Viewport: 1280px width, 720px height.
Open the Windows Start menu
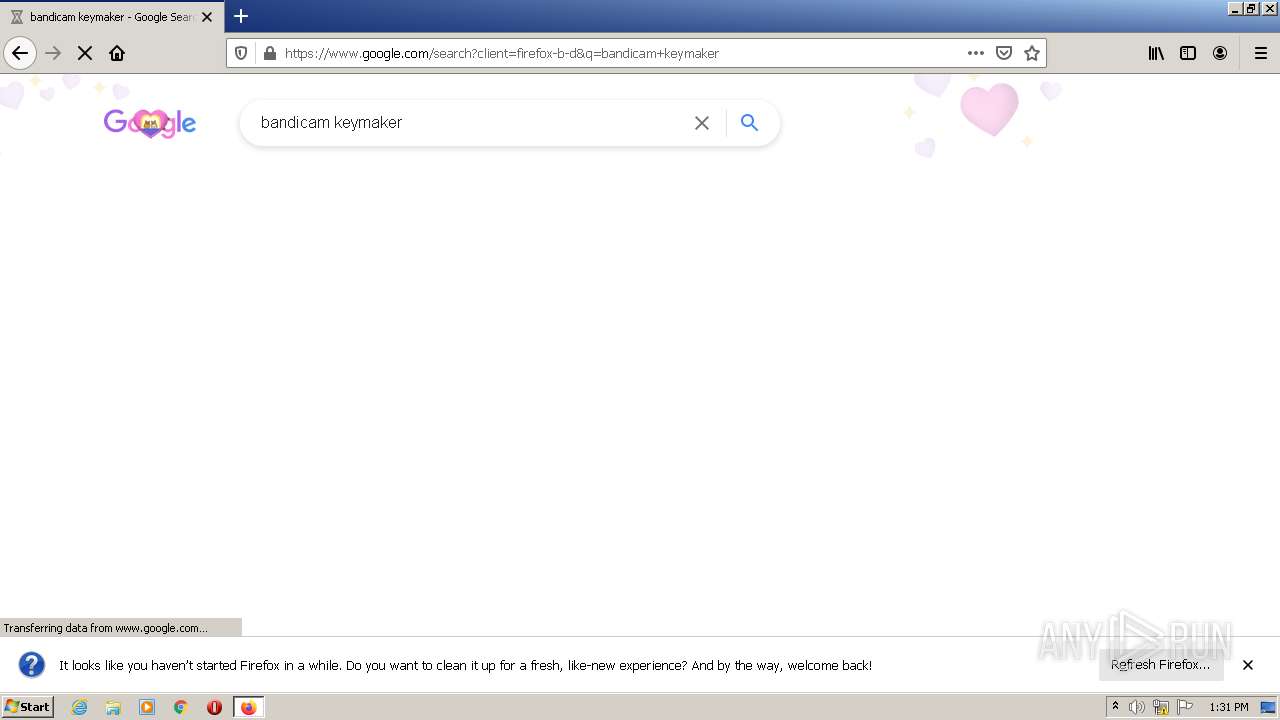(x=27, y=706)
